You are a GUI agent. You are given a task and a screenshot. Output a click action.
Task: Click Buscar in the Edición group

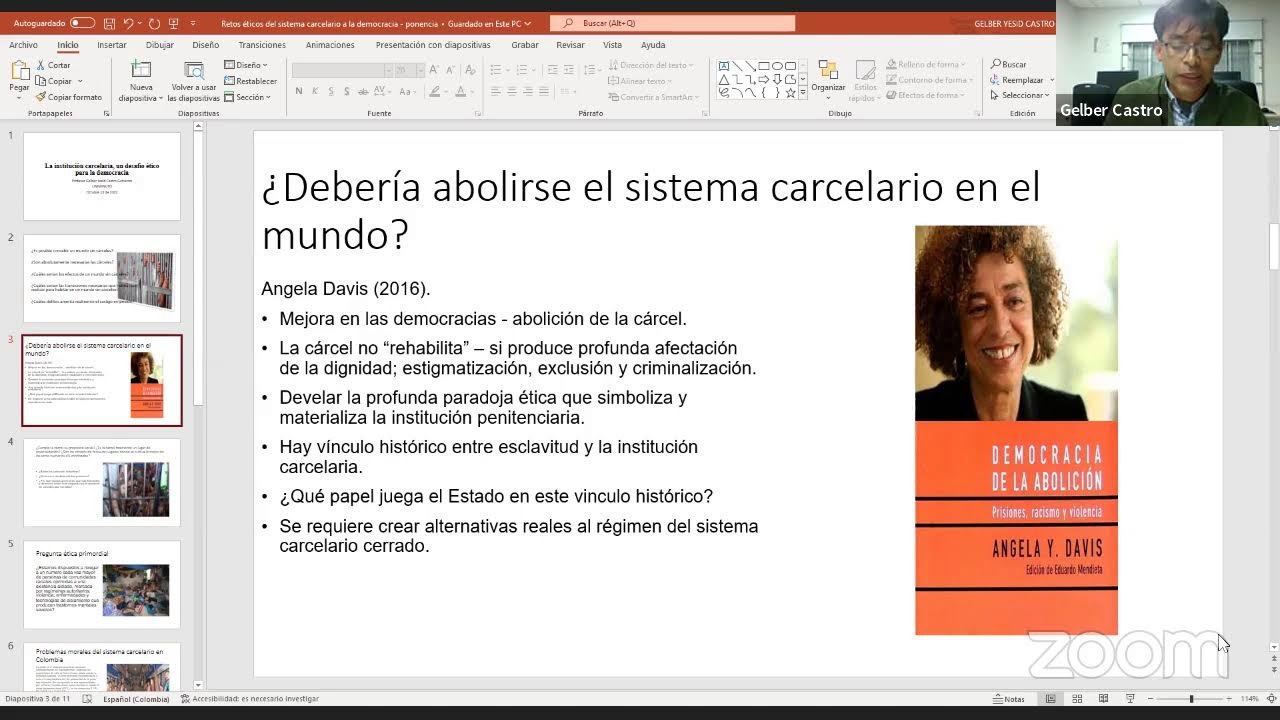pos(1009,65)
